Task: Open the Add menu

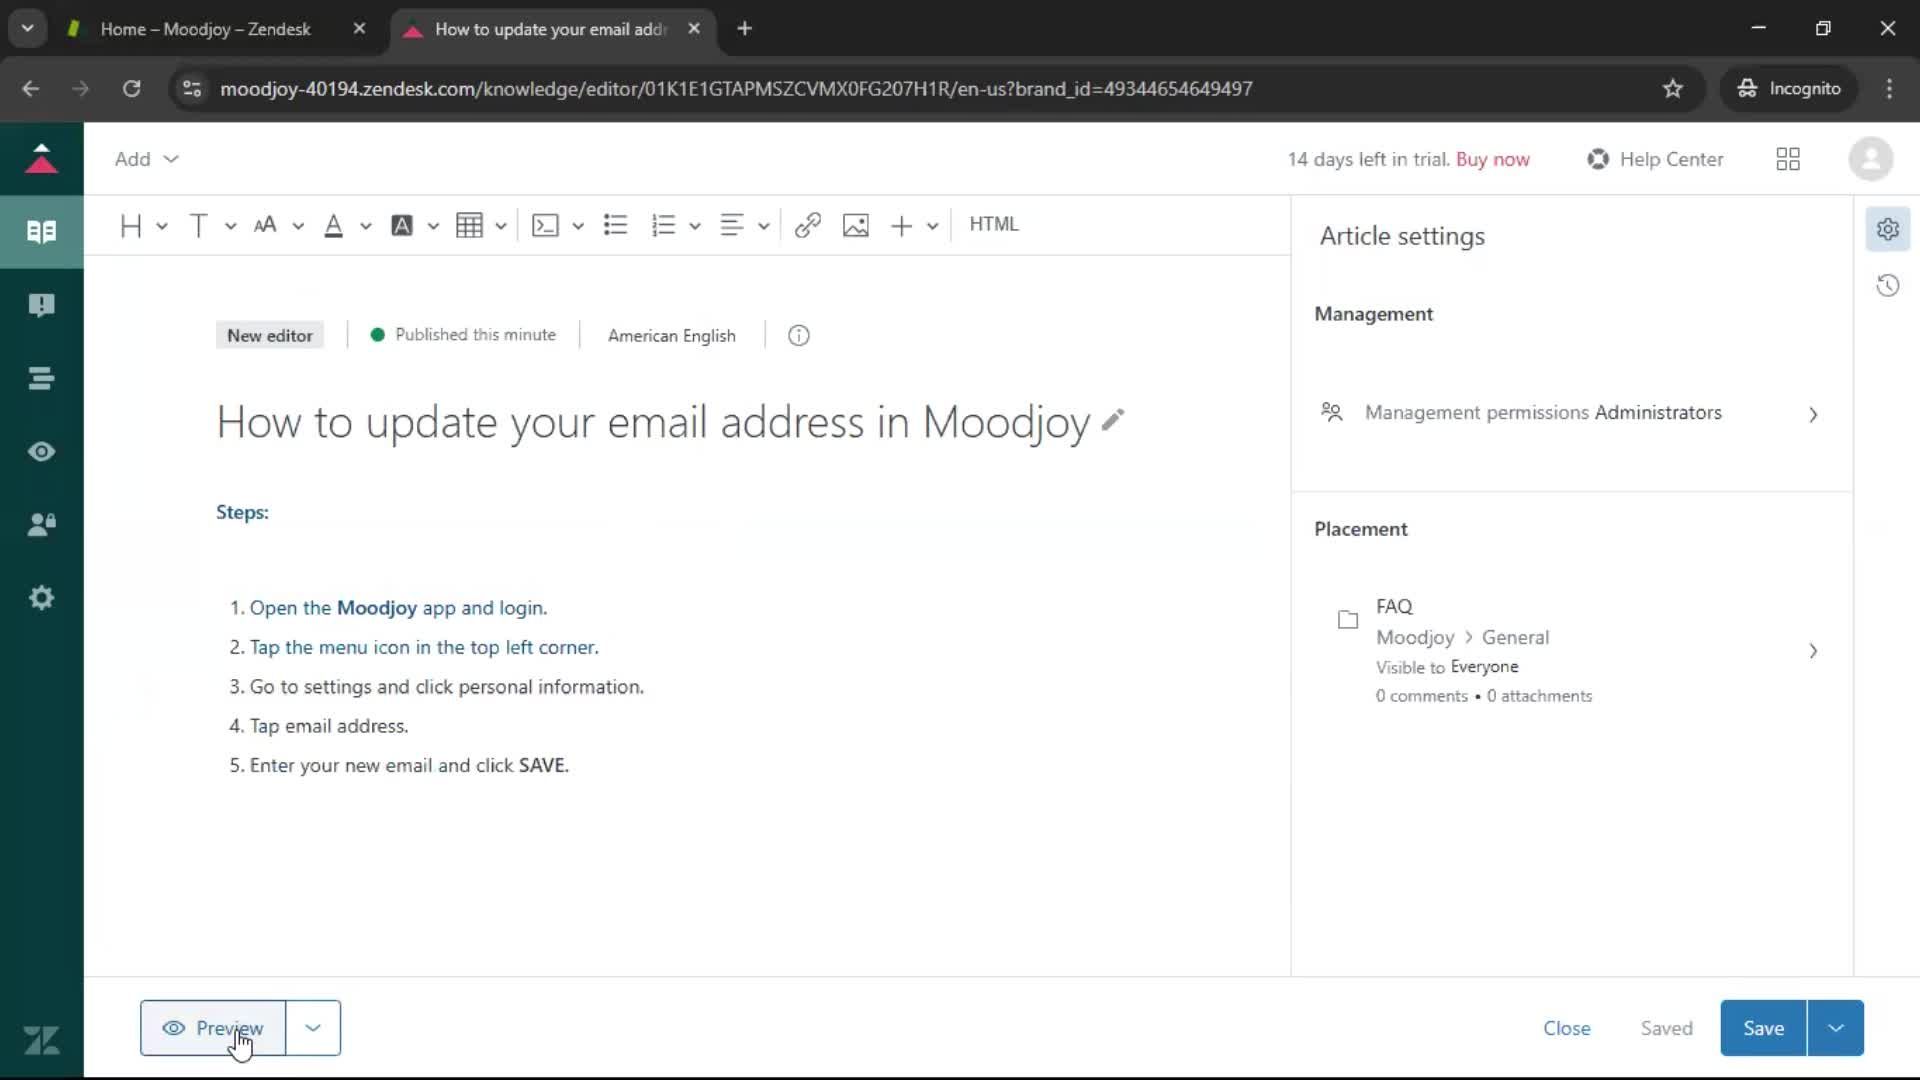Action: (x=146, y=159)
